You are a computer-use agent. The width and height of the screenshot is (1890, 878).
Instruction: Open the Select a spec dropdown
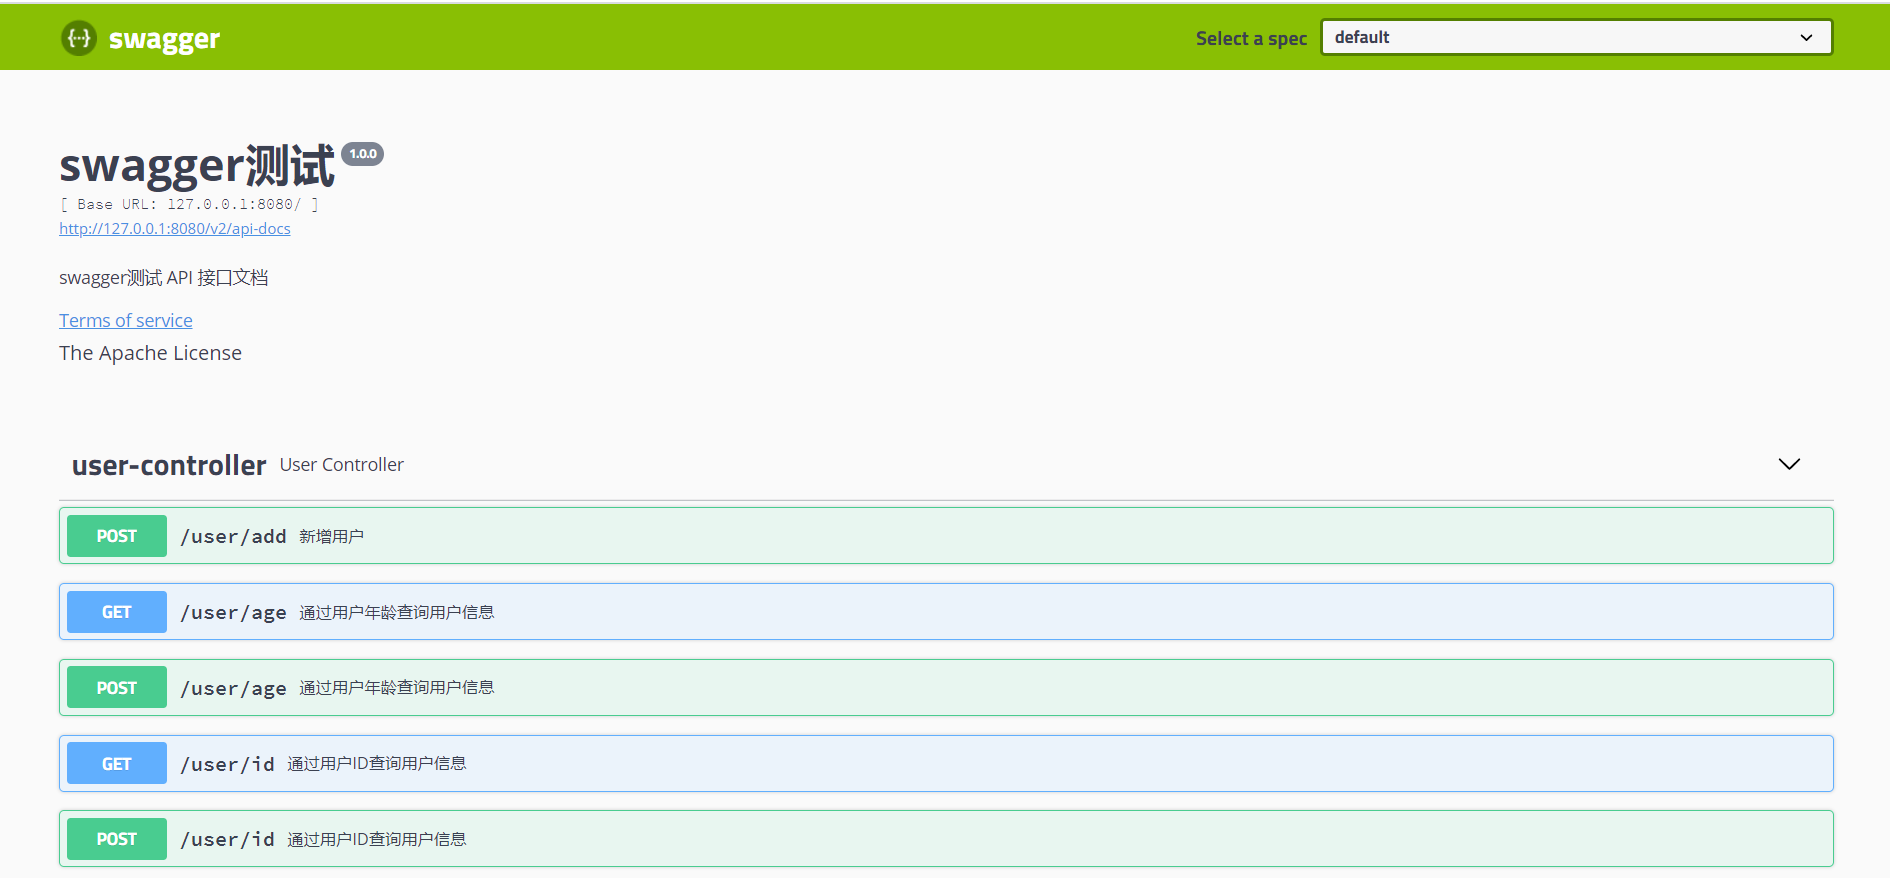click(x=1576, y=37)
